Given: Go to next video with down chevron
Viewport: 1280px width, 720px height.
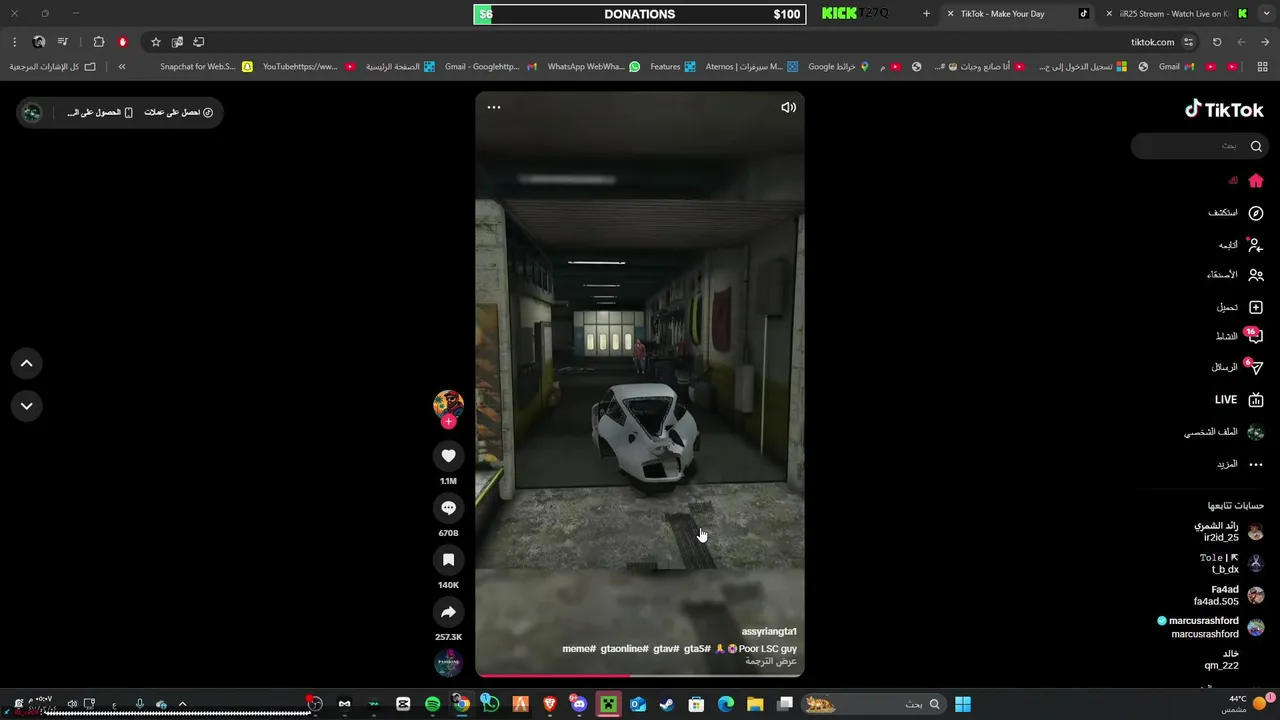Looking at the screenshot, I should point(27,406).
